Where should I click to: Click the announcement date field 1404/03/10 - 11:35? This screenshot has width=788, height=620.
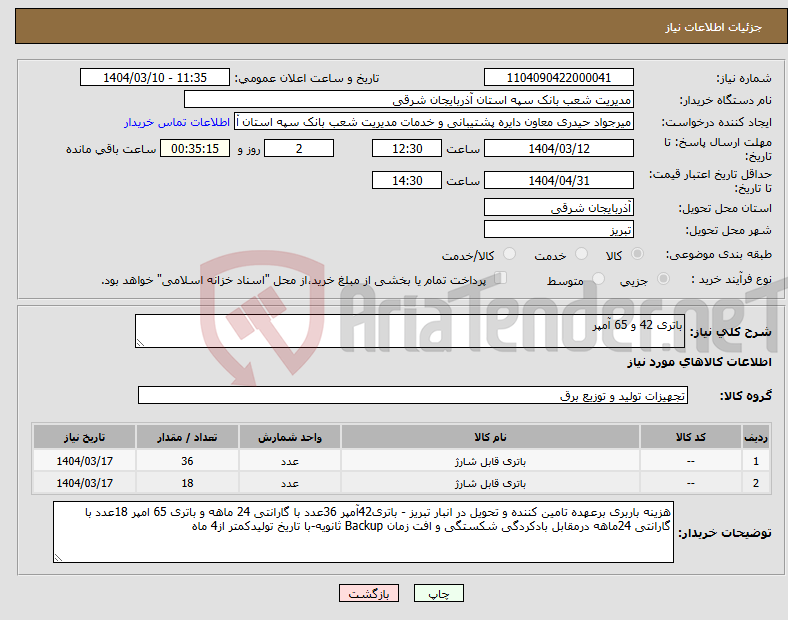tap(155, 78)
